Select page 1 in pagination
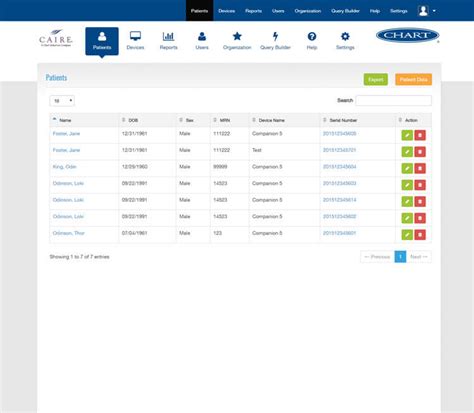Image resolution: width=474 pixels, height=413 pixels. click(400, 257)
